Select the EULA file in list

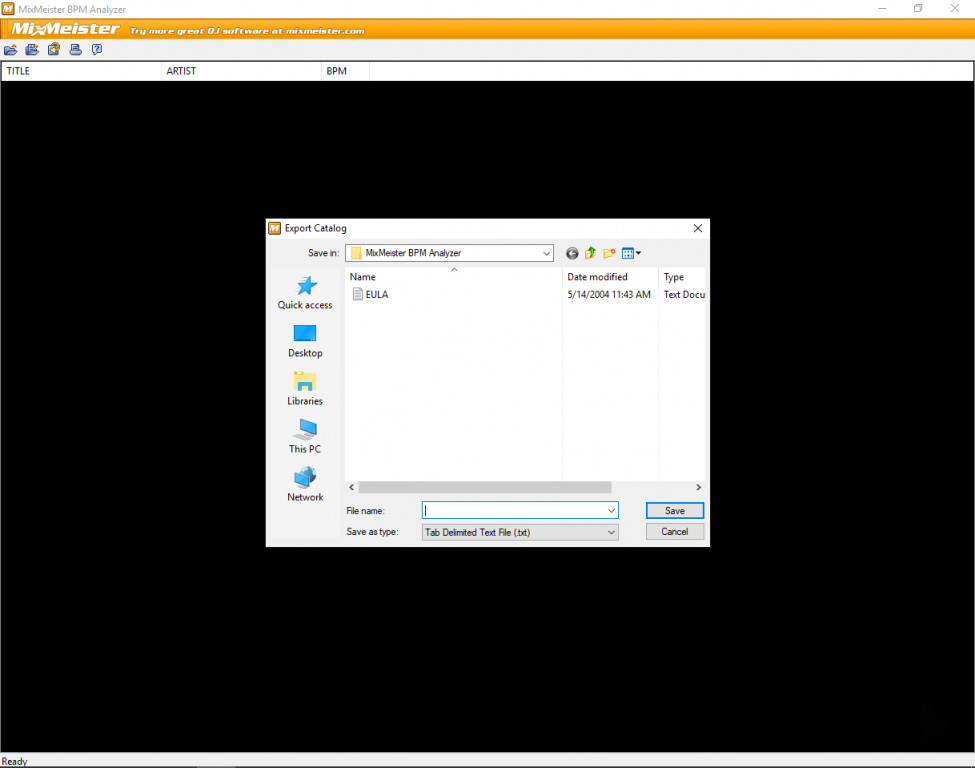coord(377,295)
